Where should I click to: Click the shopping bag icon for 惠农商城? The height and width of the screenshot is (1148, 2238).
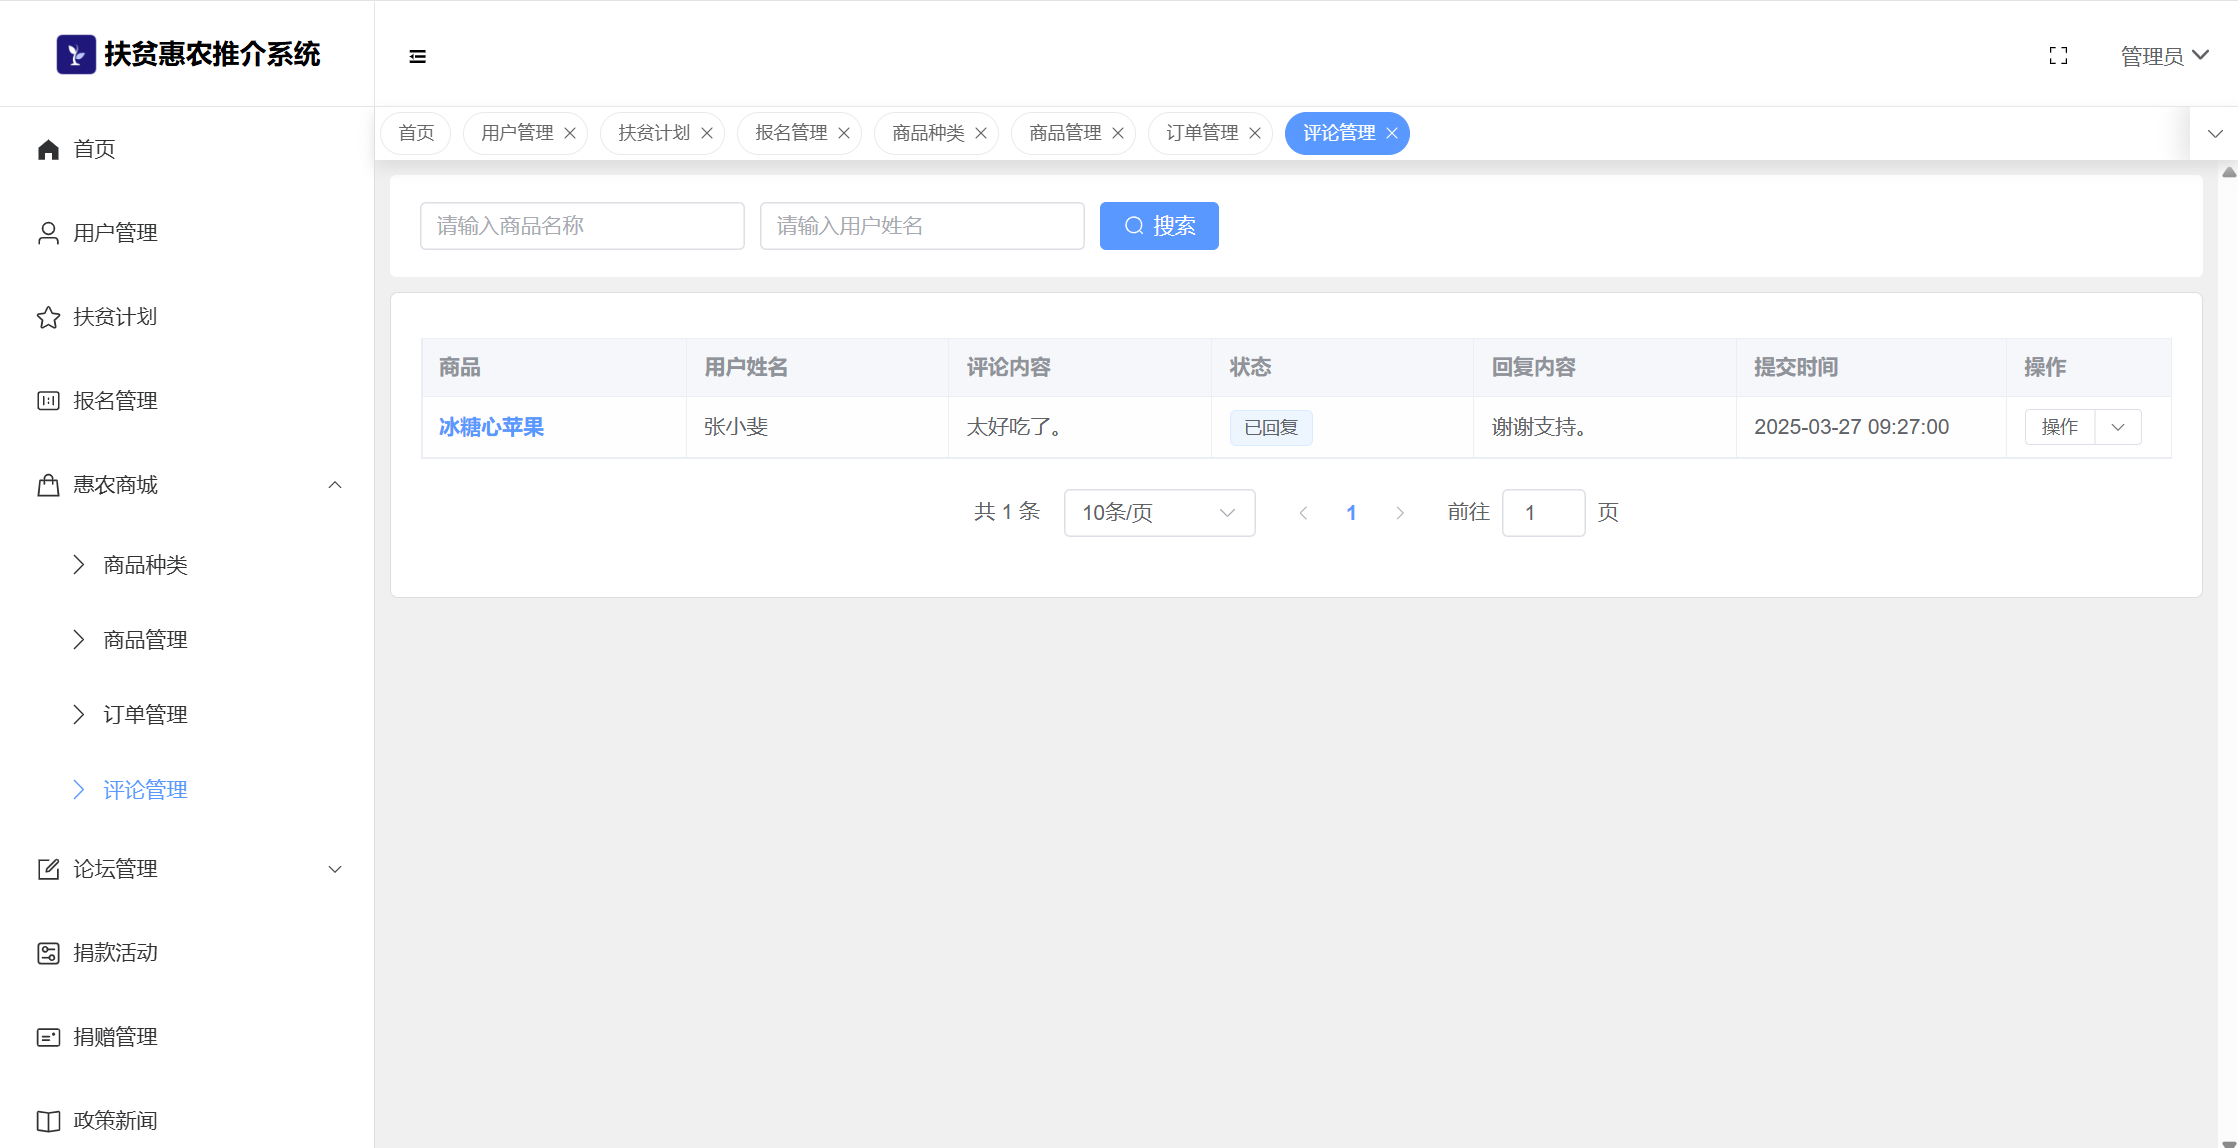(x=48, y=485)
